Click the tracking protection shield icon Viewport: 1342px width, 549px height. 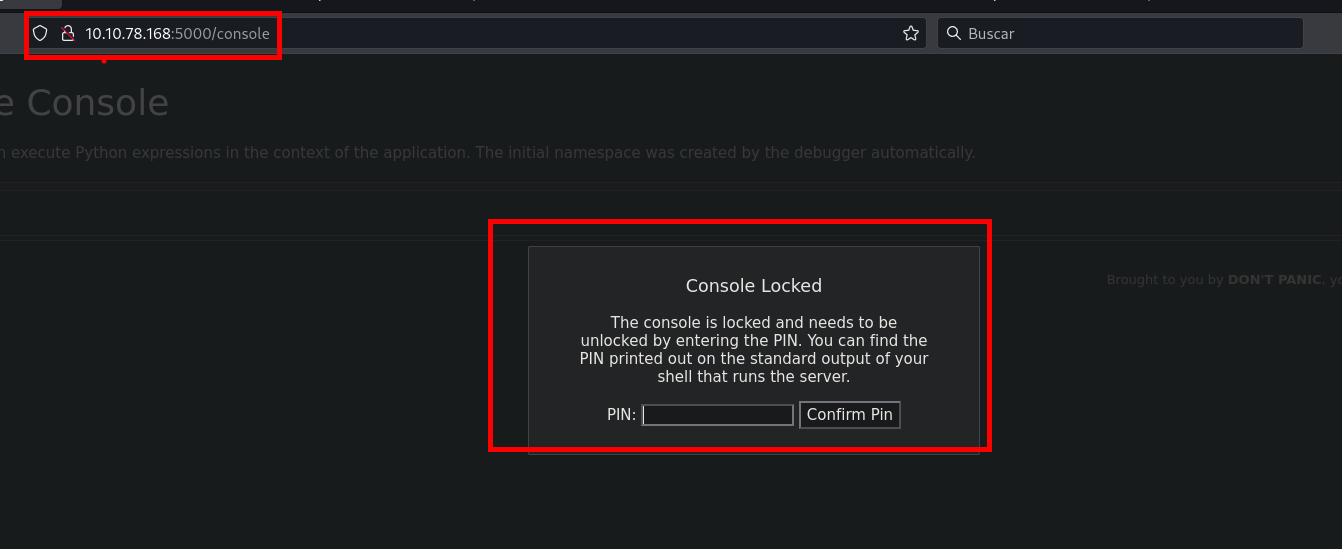click(x=40, y=33)
